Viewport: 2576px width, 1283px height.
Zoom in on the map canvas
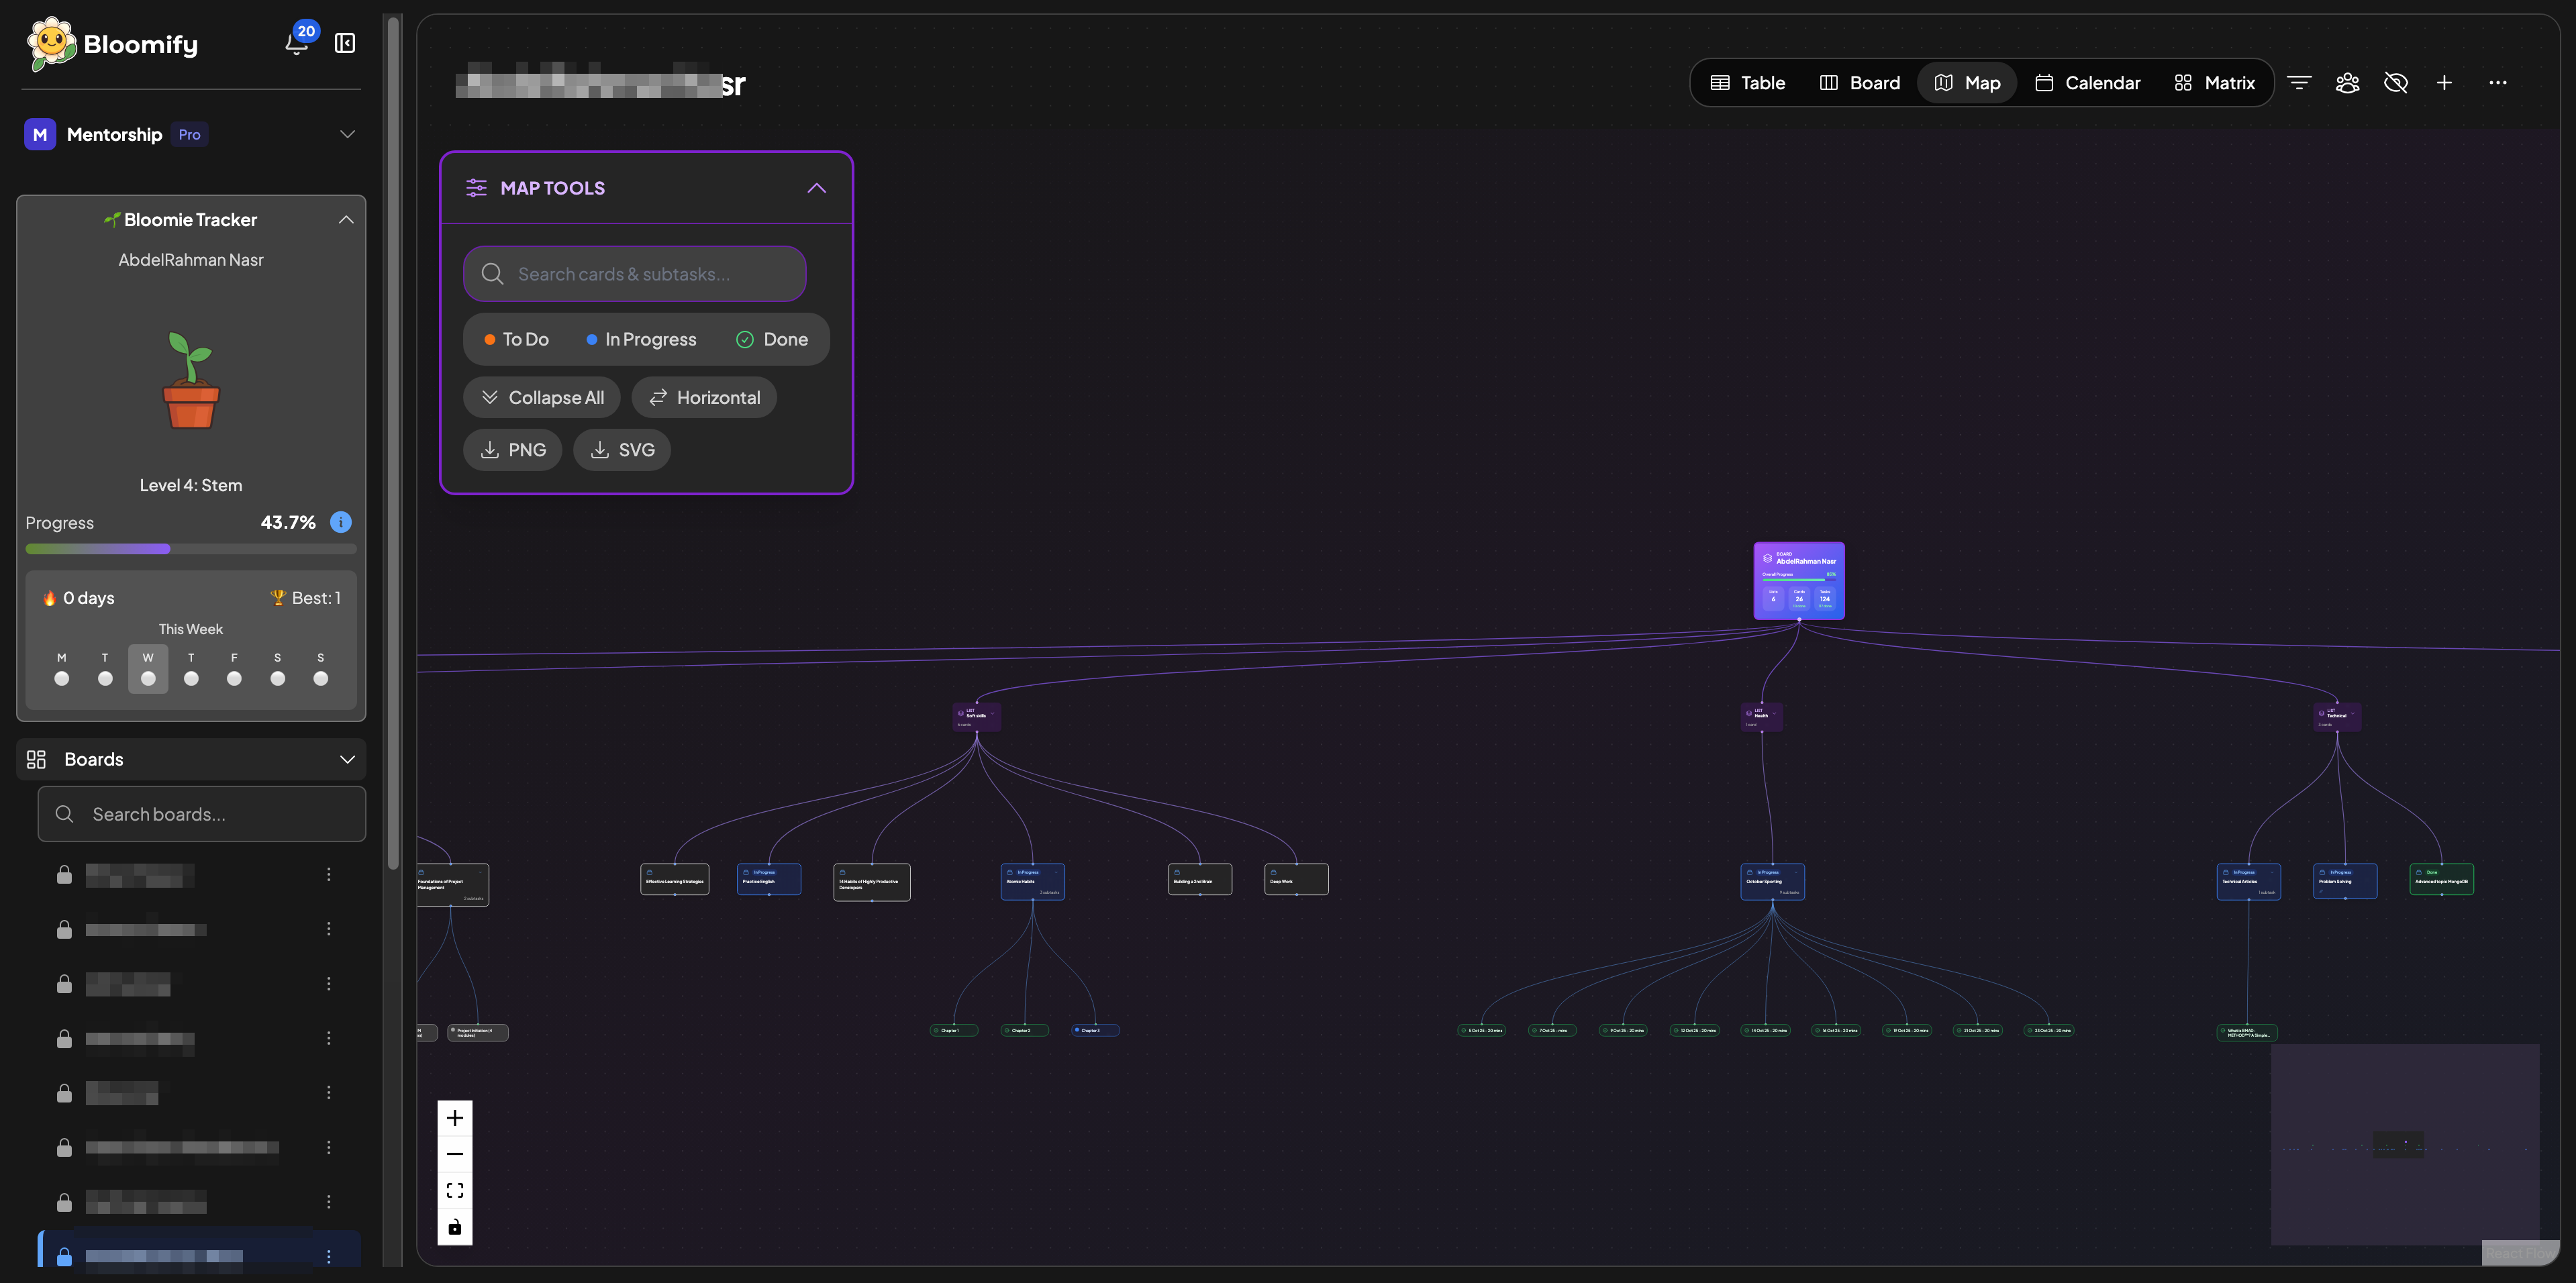click(x=455, y=1118)
